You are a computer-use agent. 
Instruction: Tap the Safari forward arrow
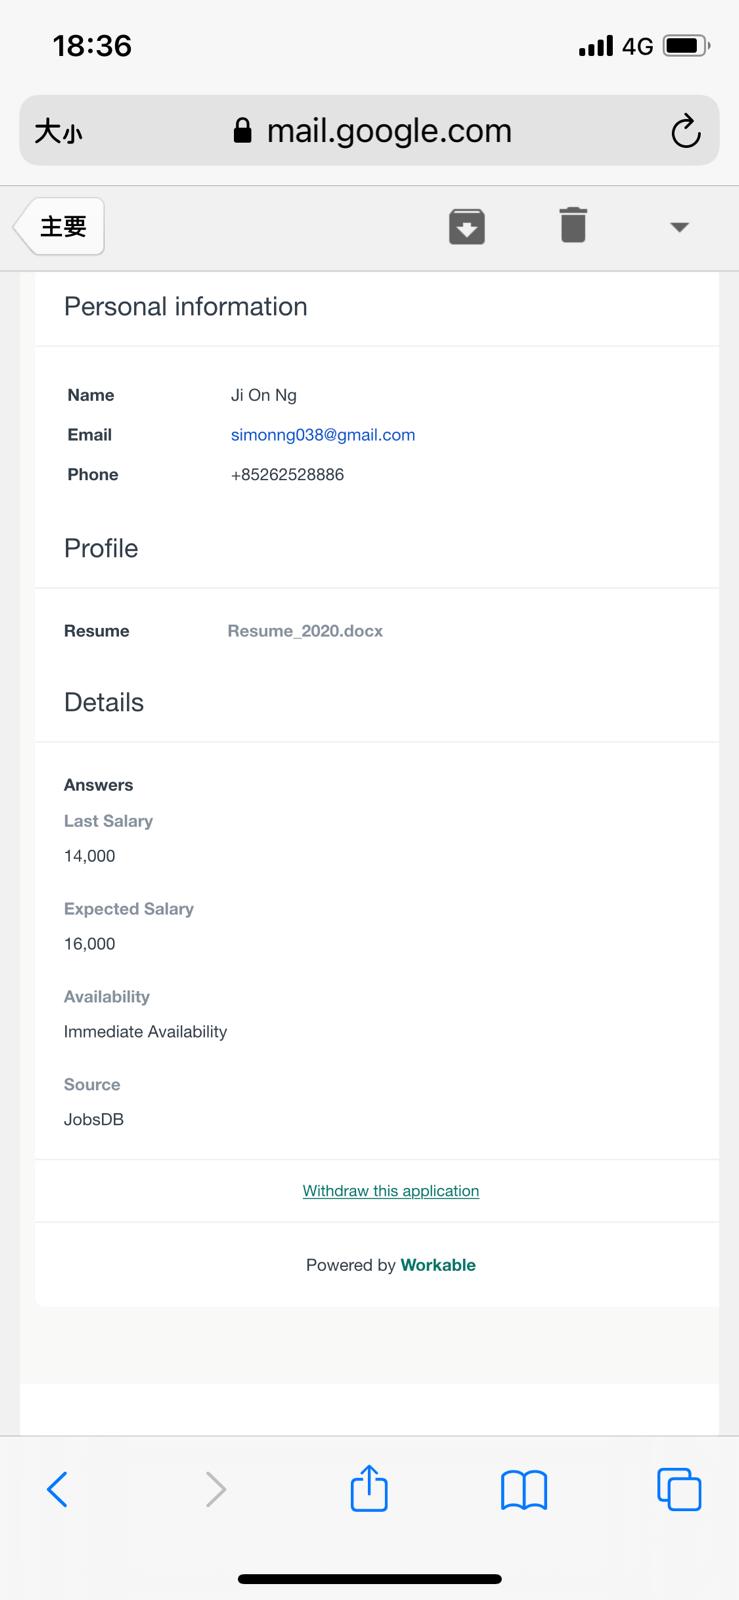point(215,1489)
